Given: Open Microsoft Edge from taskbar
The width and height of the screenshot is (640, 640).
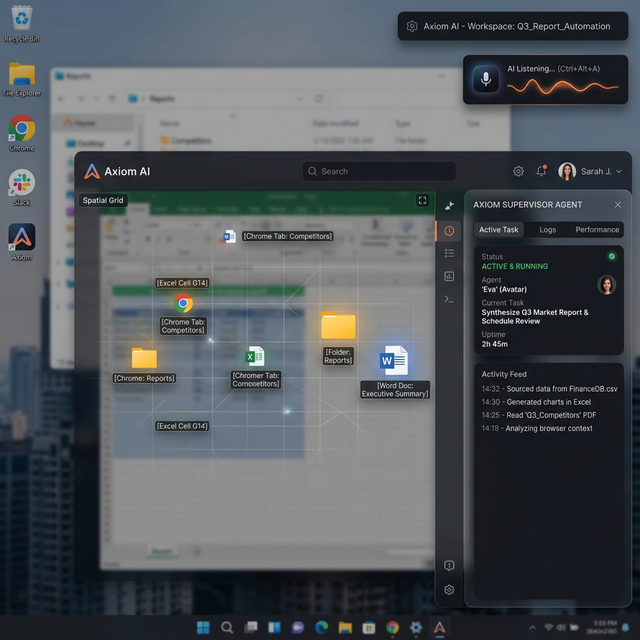Looking at the screenshot, I should tap(322, 627).
